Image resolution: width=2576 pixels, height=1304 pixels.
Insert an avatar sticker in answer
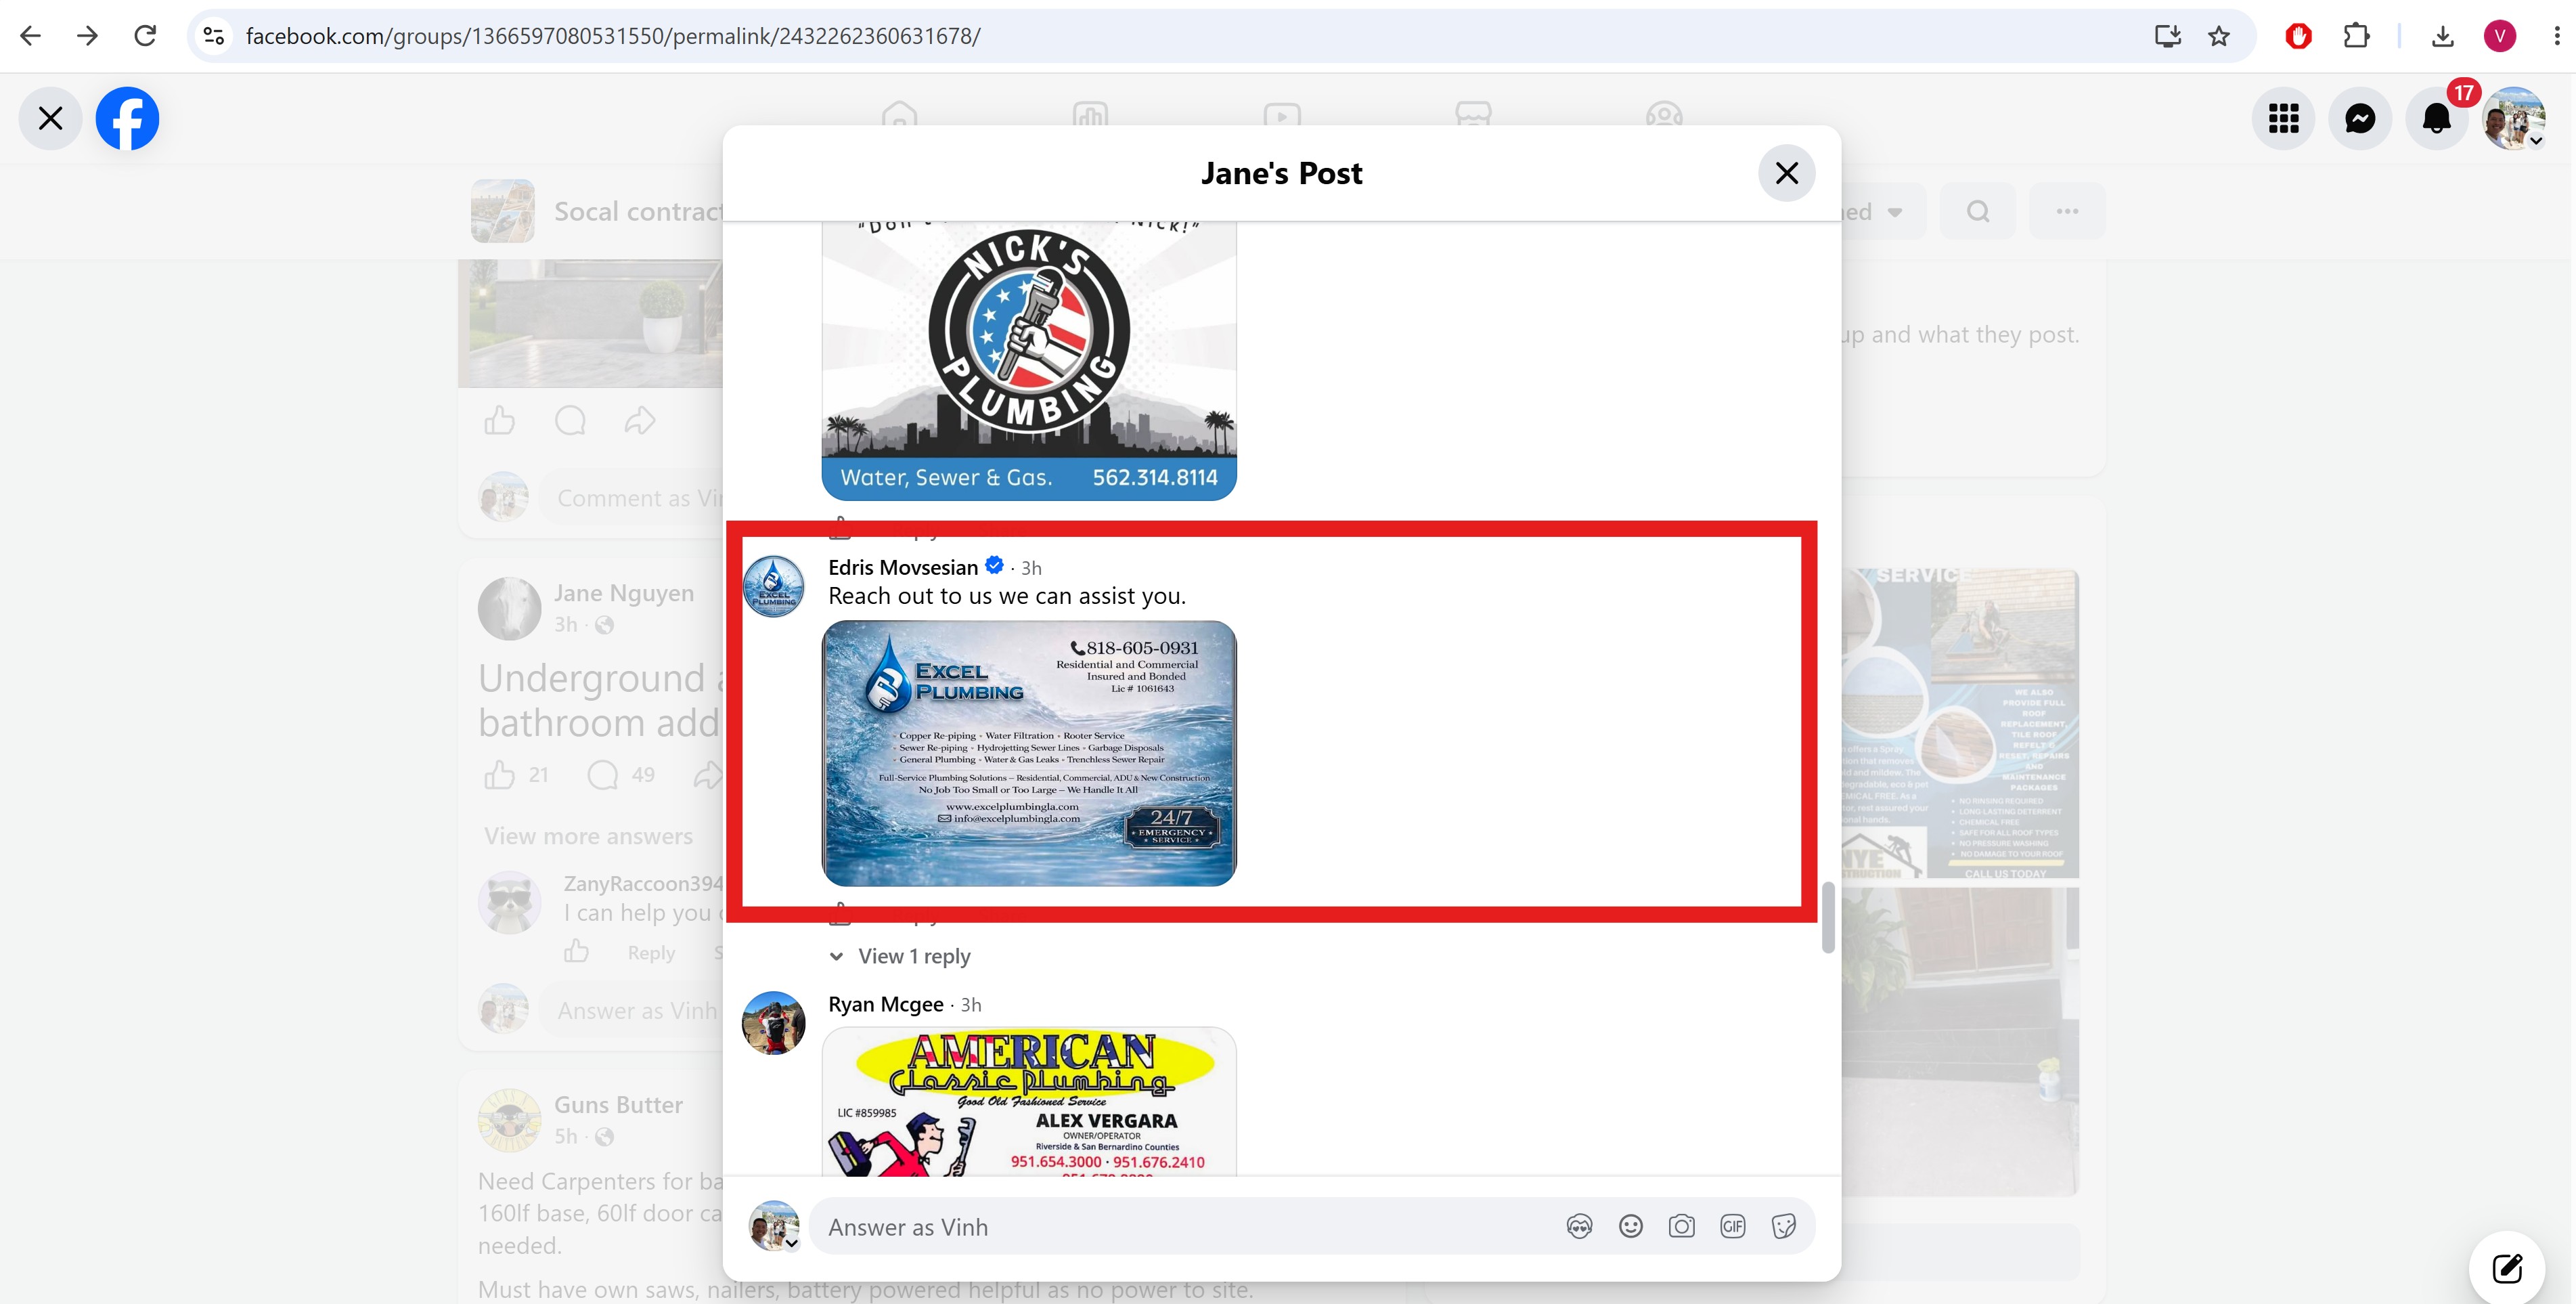[x=1579, y=1226]
